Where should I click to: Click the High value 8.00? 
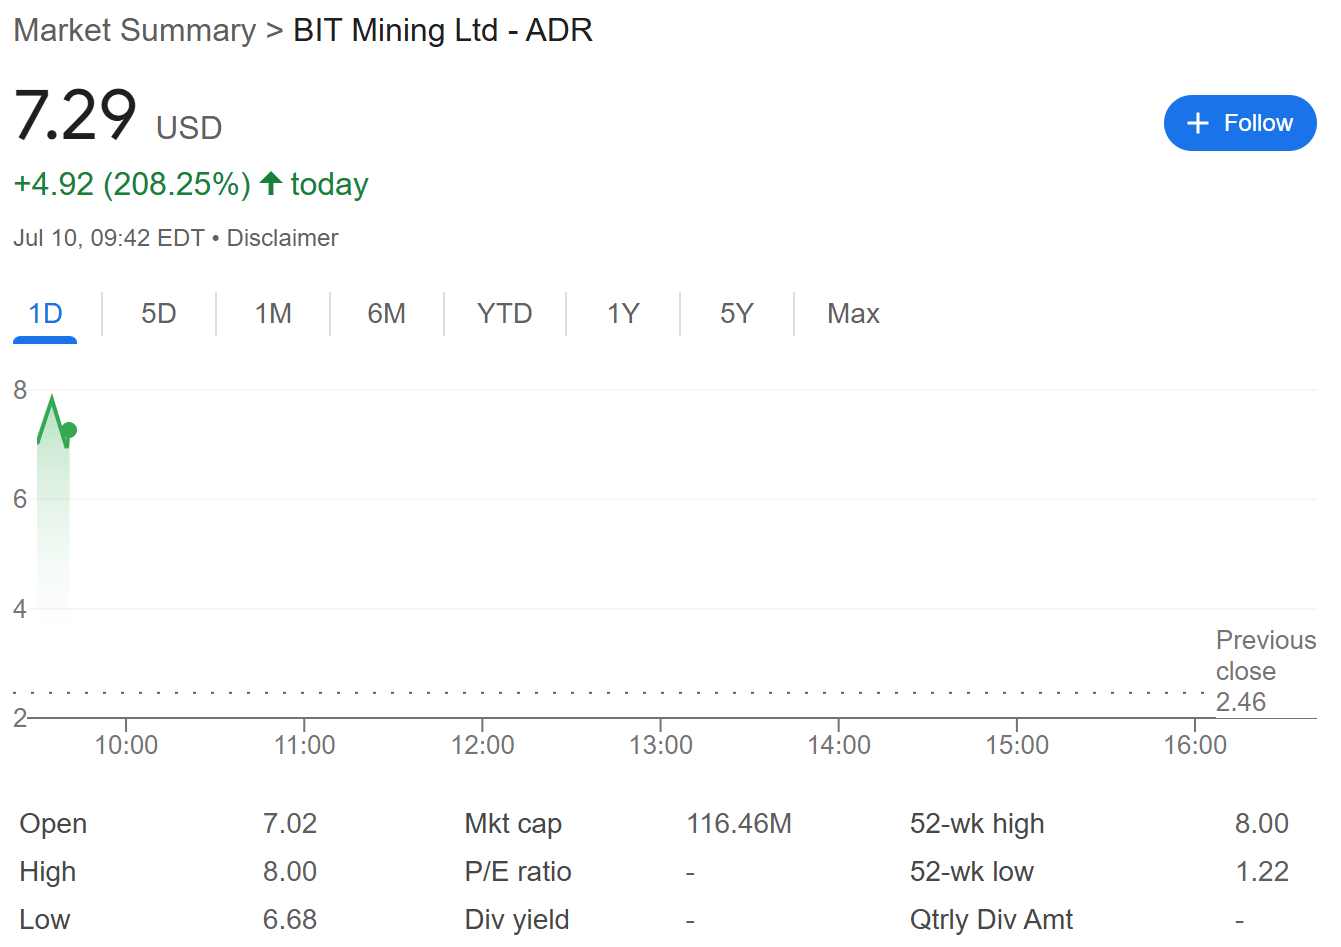pyautogui.click(x=290, y=872)
